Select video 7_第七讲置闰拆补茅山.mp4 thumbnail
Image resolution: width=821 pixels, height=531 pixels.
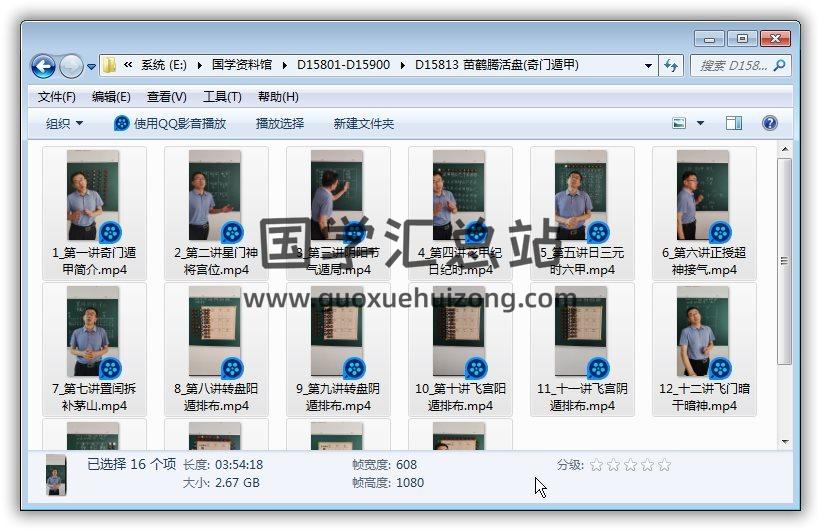tap(93, 331)
